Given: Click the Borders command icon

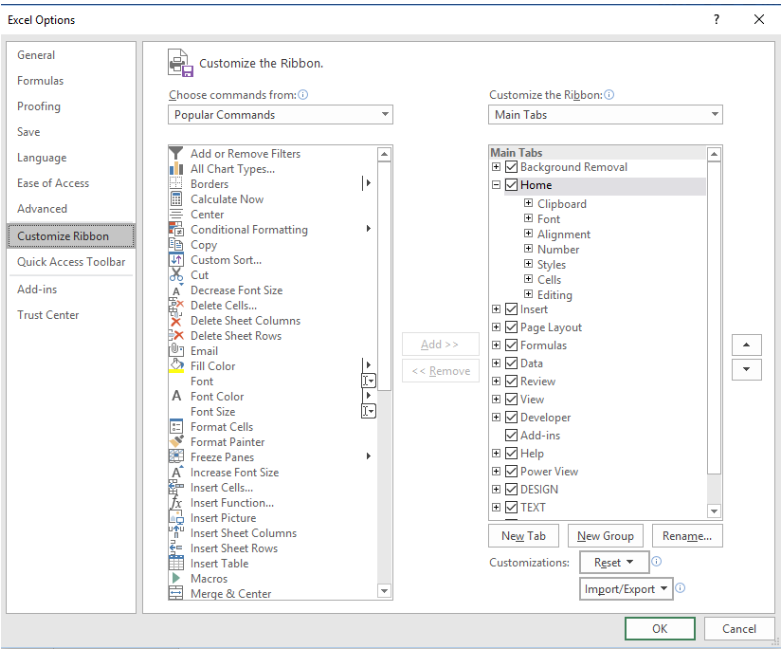Looking at the screenshot, I should 176,184.
